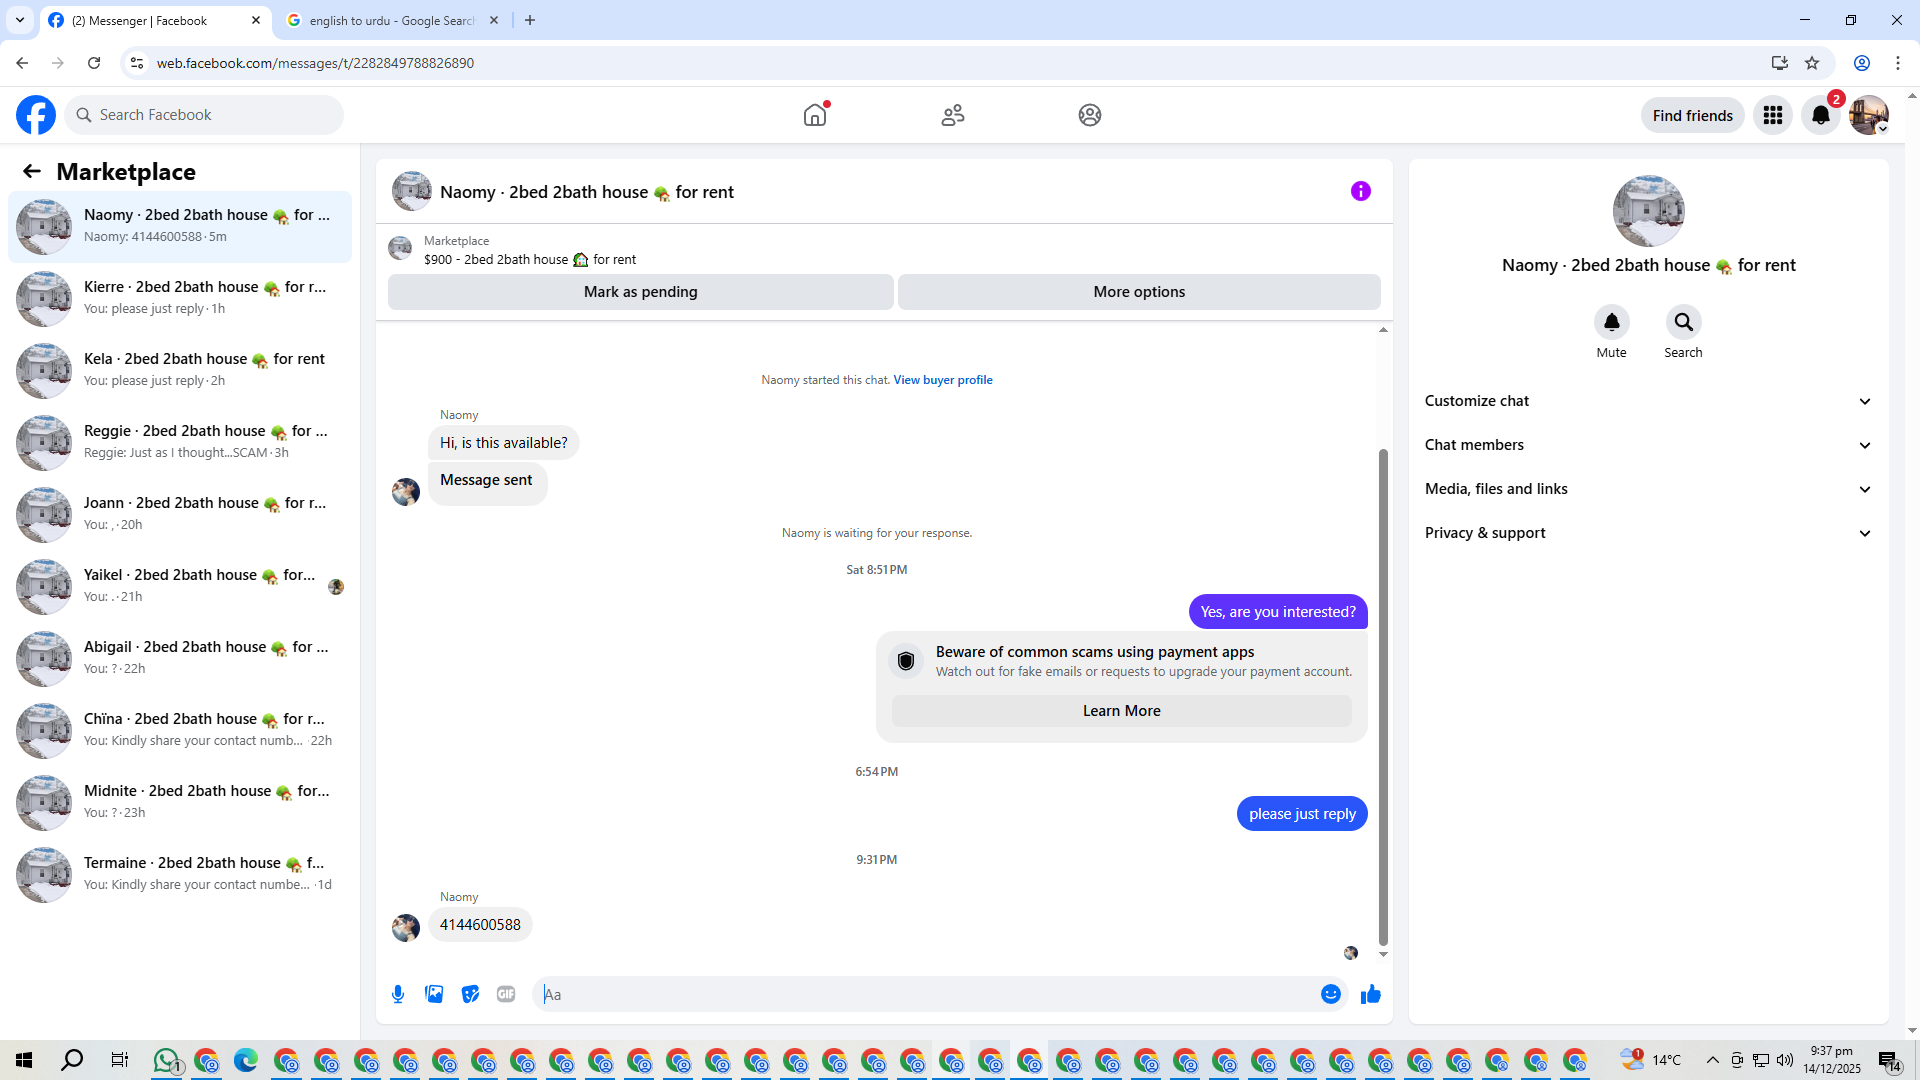Image resolution: width=1920 pixels, height=1080 pixels.
Task: Attach a photo using the image icon
Action: (434, 994)
